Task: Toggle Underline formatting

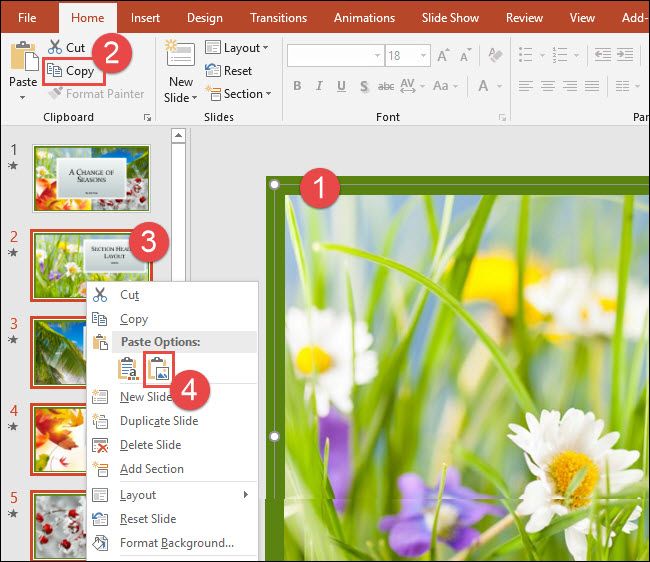Action: click(341, 86)
